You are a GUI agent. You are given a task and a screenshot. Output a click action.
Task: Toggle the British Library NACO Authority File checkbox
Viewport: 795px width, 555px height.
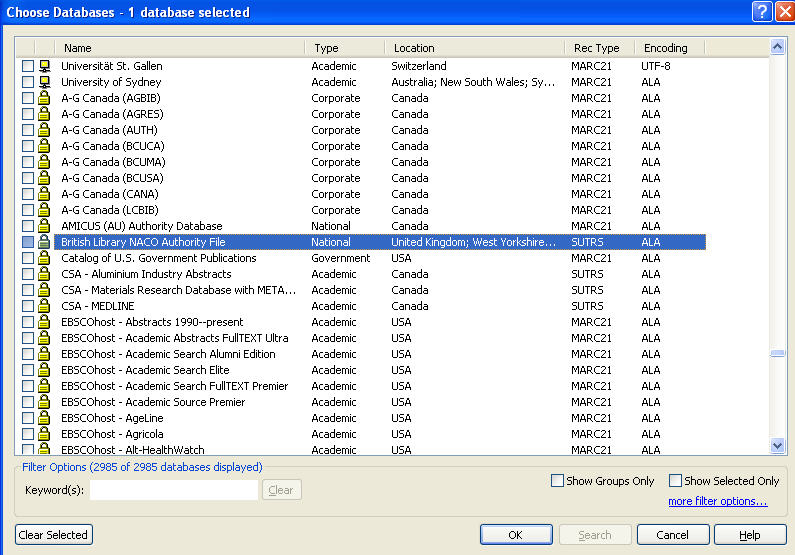(28, 242)
